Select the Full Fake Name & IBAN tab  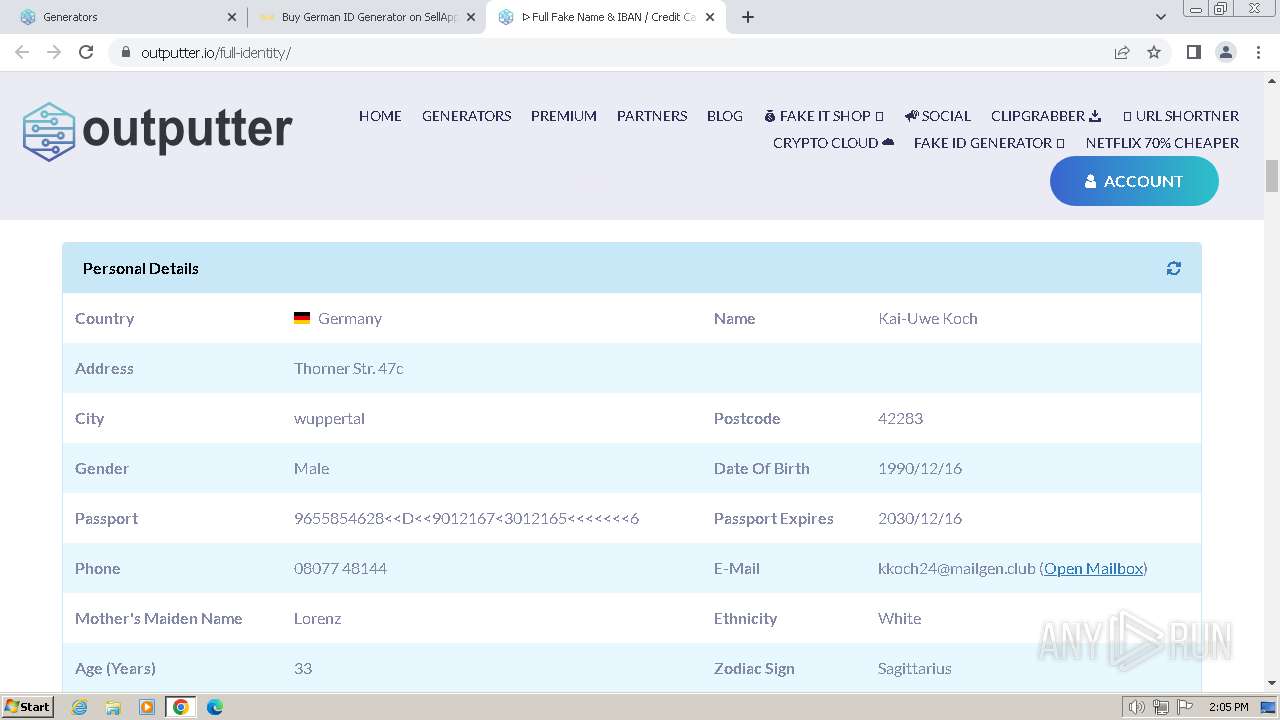click(x=606, y=17)
